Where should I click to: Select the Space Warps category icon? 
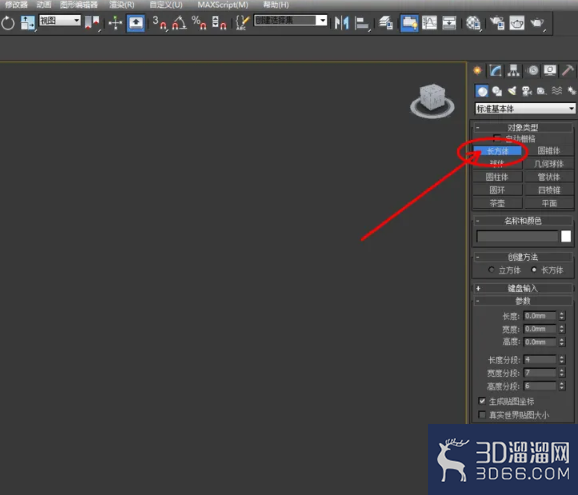pos(557,91)
